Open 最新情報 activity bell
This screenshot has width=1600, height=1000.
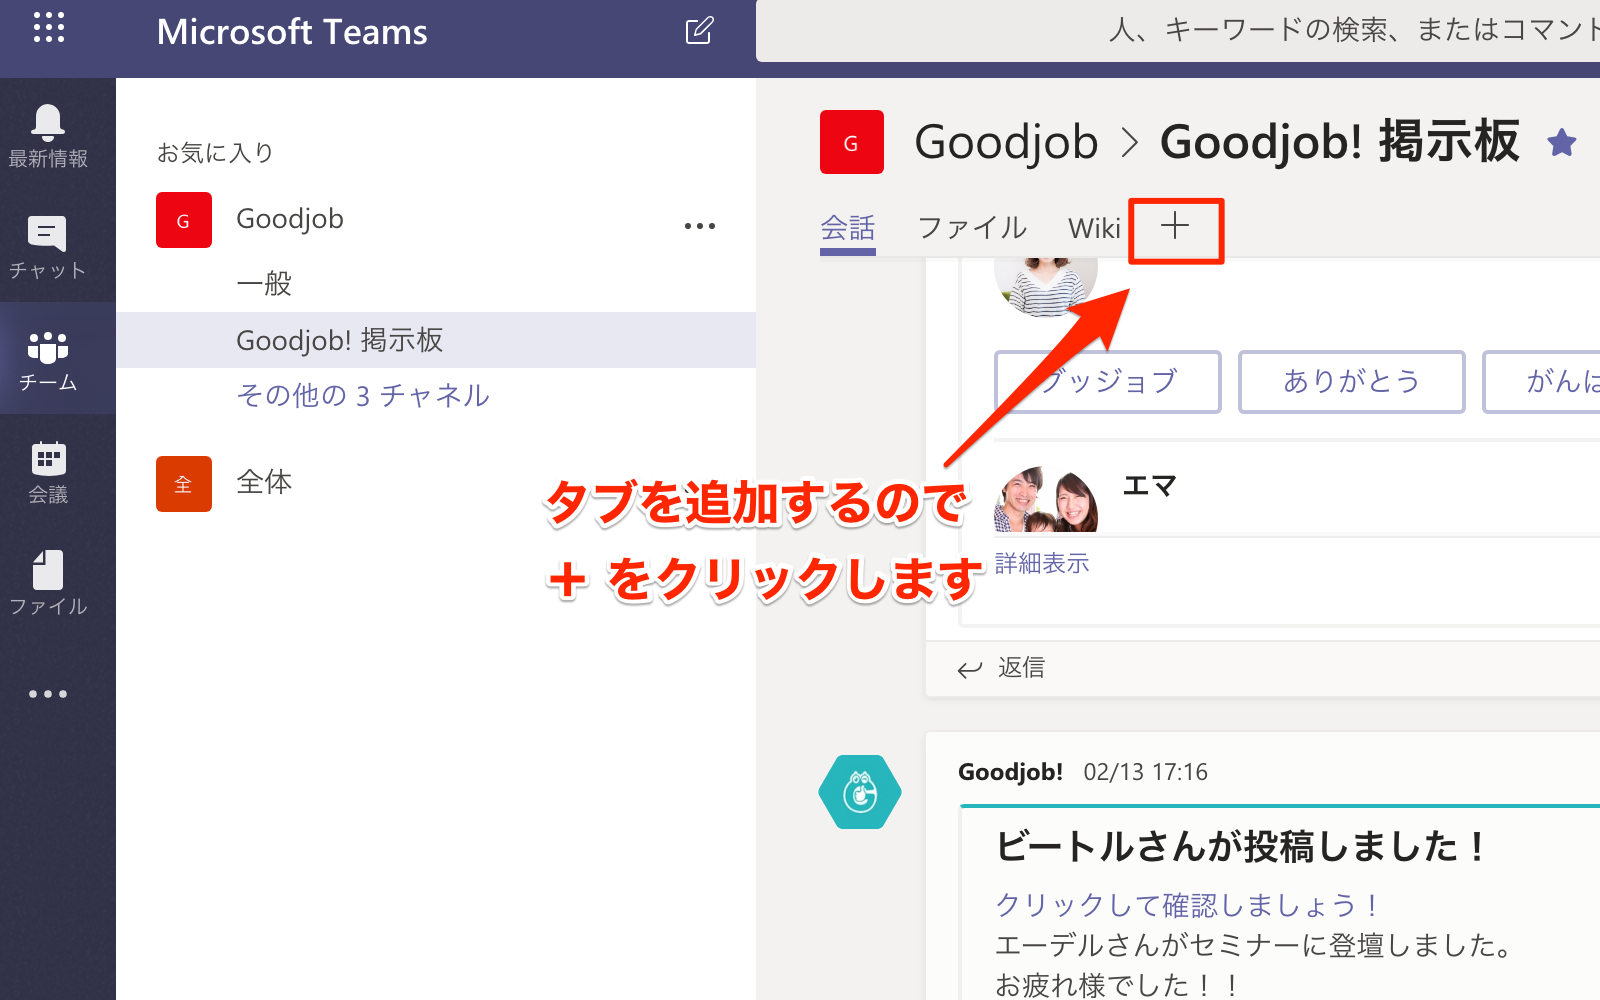click(48, 135)
